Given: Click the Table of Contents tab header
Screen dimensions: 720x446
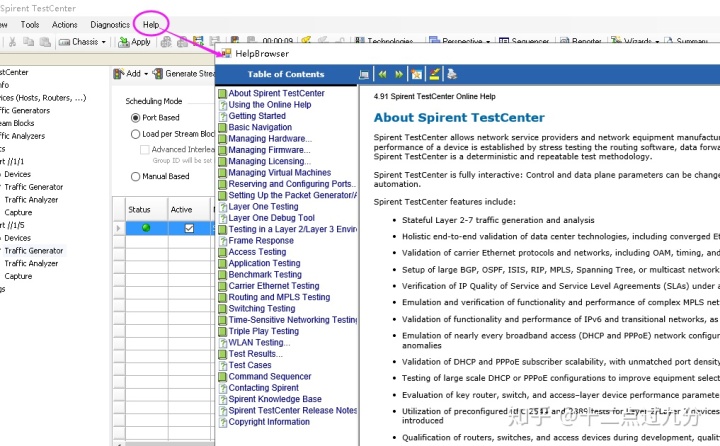Looking at the screenshot, I should pos(286,74).
